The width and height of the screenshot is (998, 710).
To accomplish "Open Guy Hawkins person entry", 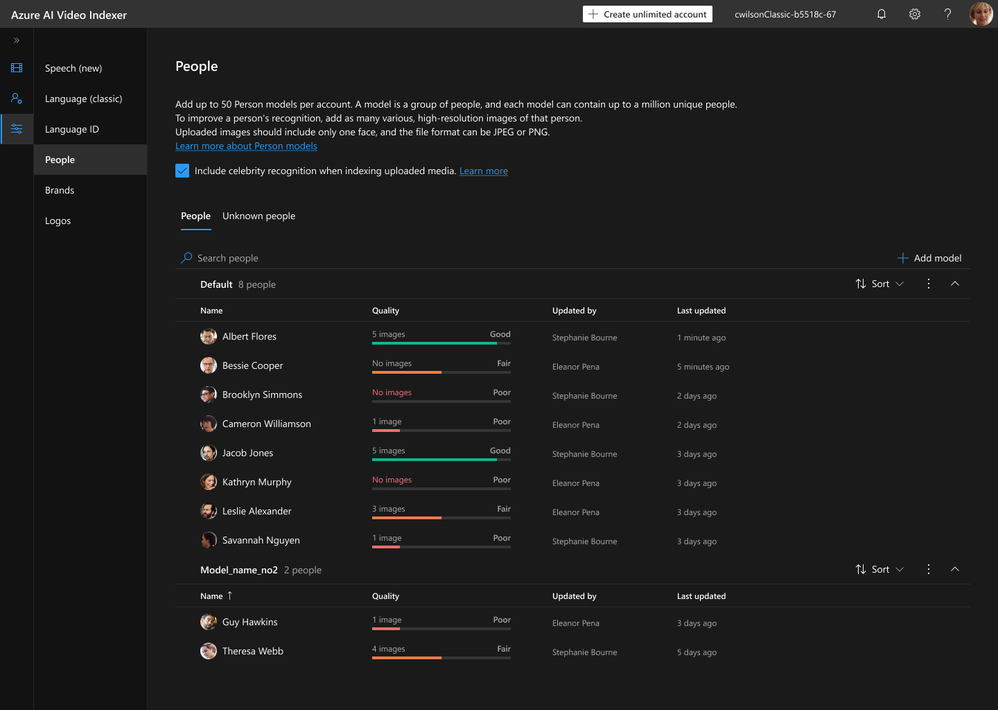I will tap(250, 622).
